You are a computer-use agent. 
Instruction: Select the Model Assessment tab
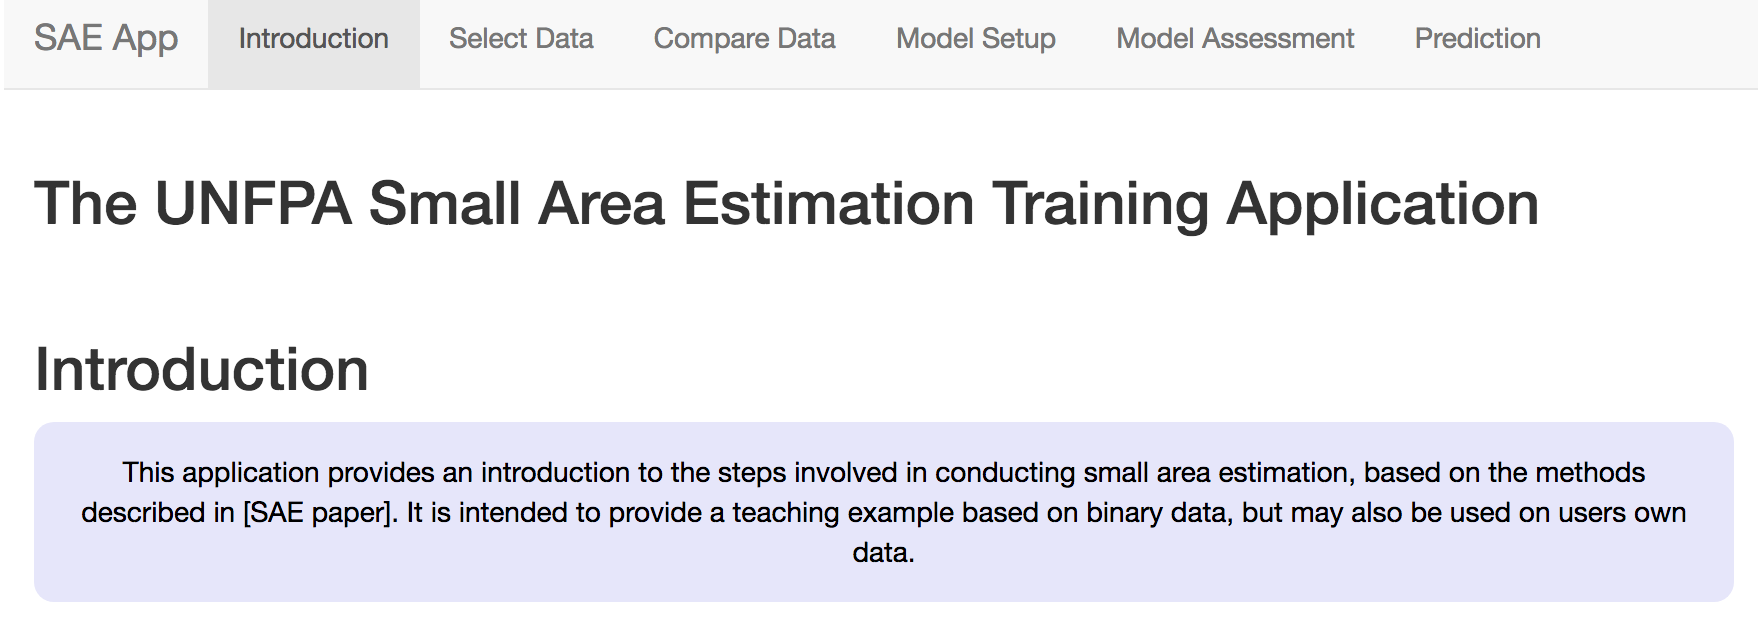[1235, 39]
